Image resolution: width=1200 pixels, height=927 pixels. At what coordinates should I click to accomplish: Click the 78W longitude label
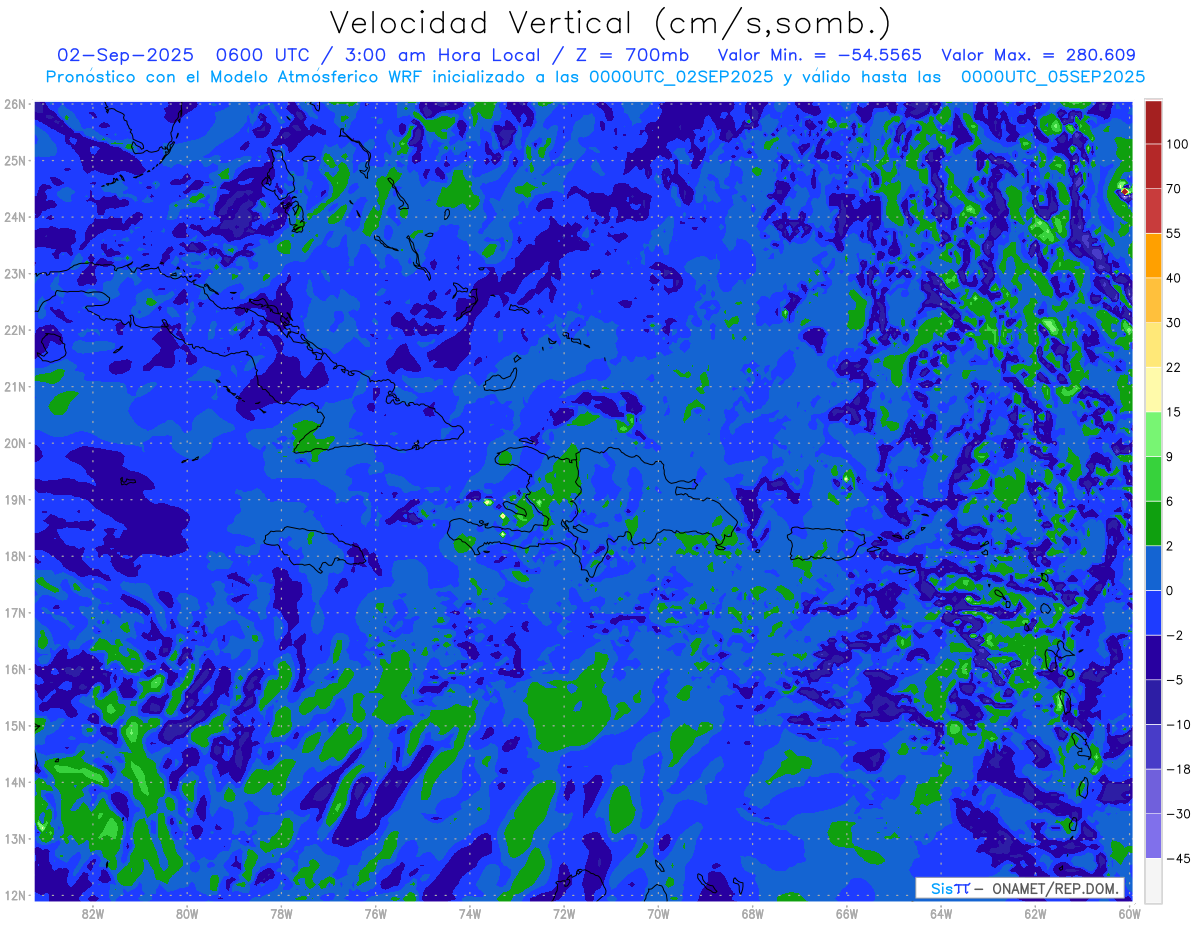[x=281, y=913]
